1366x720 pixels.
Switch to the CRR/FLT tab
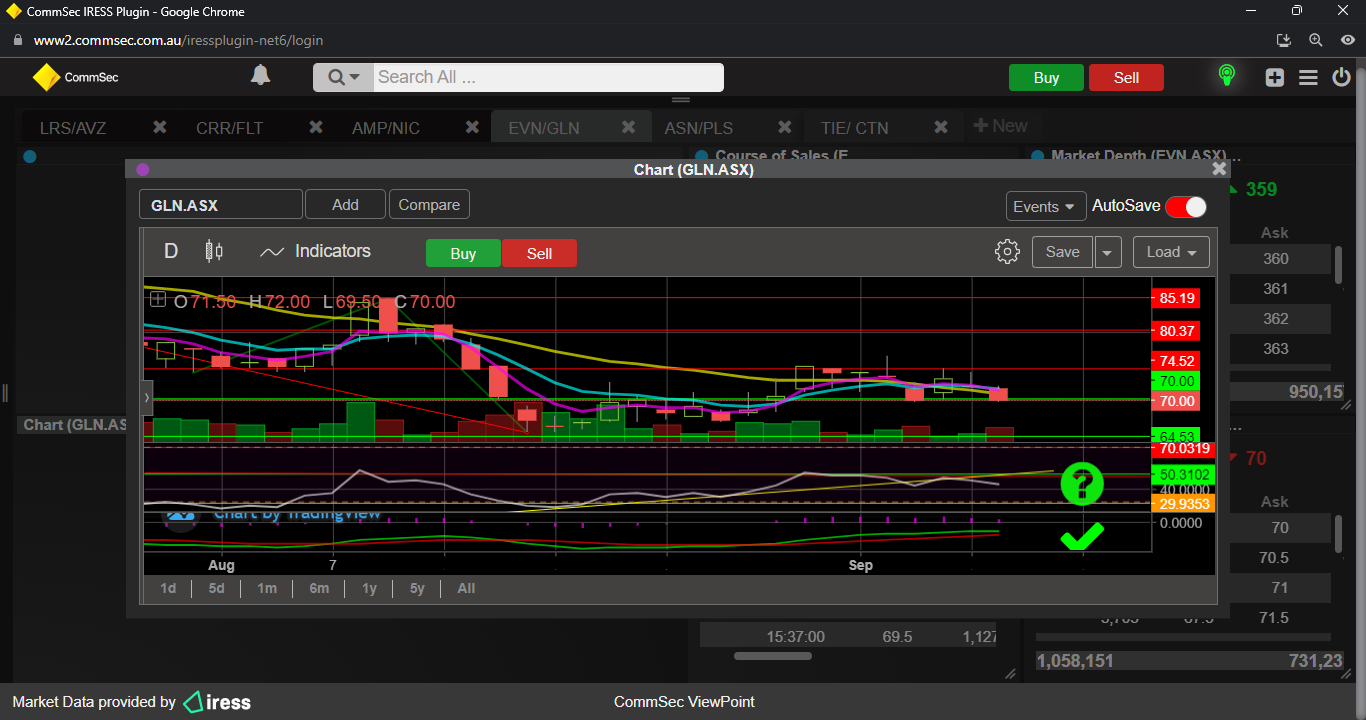(x=230, y=128)
